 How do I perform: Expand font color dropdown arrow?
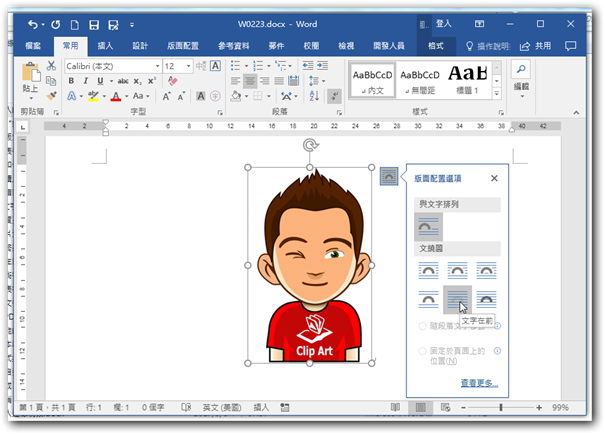click(x=126, y=96)
